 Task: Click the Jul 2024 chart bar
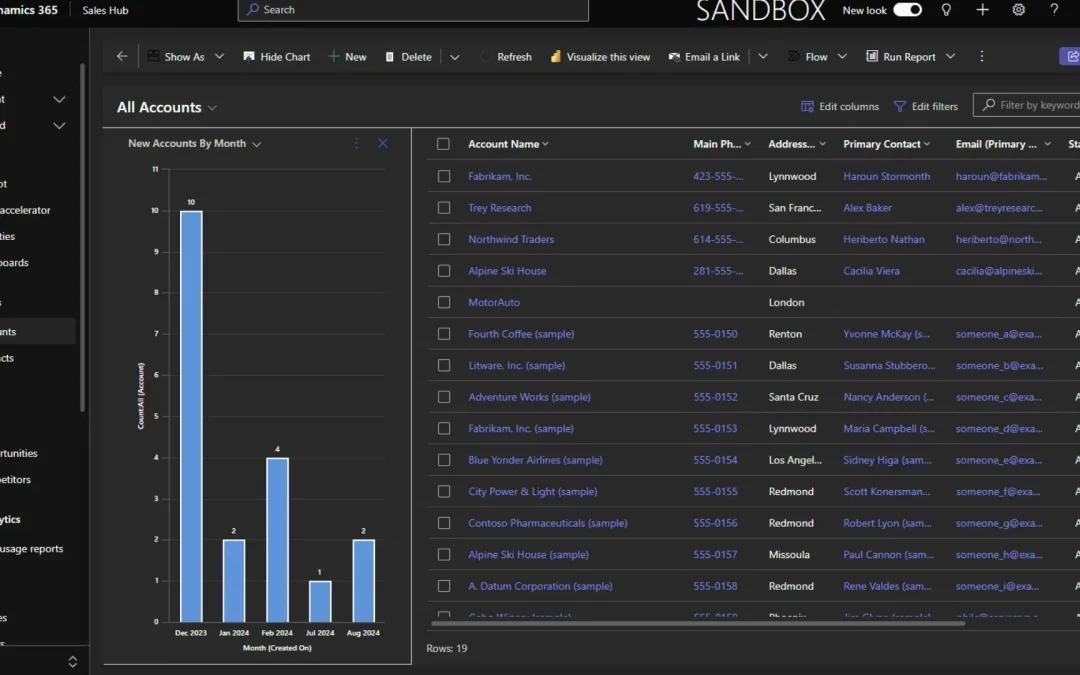[x=320, y=601]
